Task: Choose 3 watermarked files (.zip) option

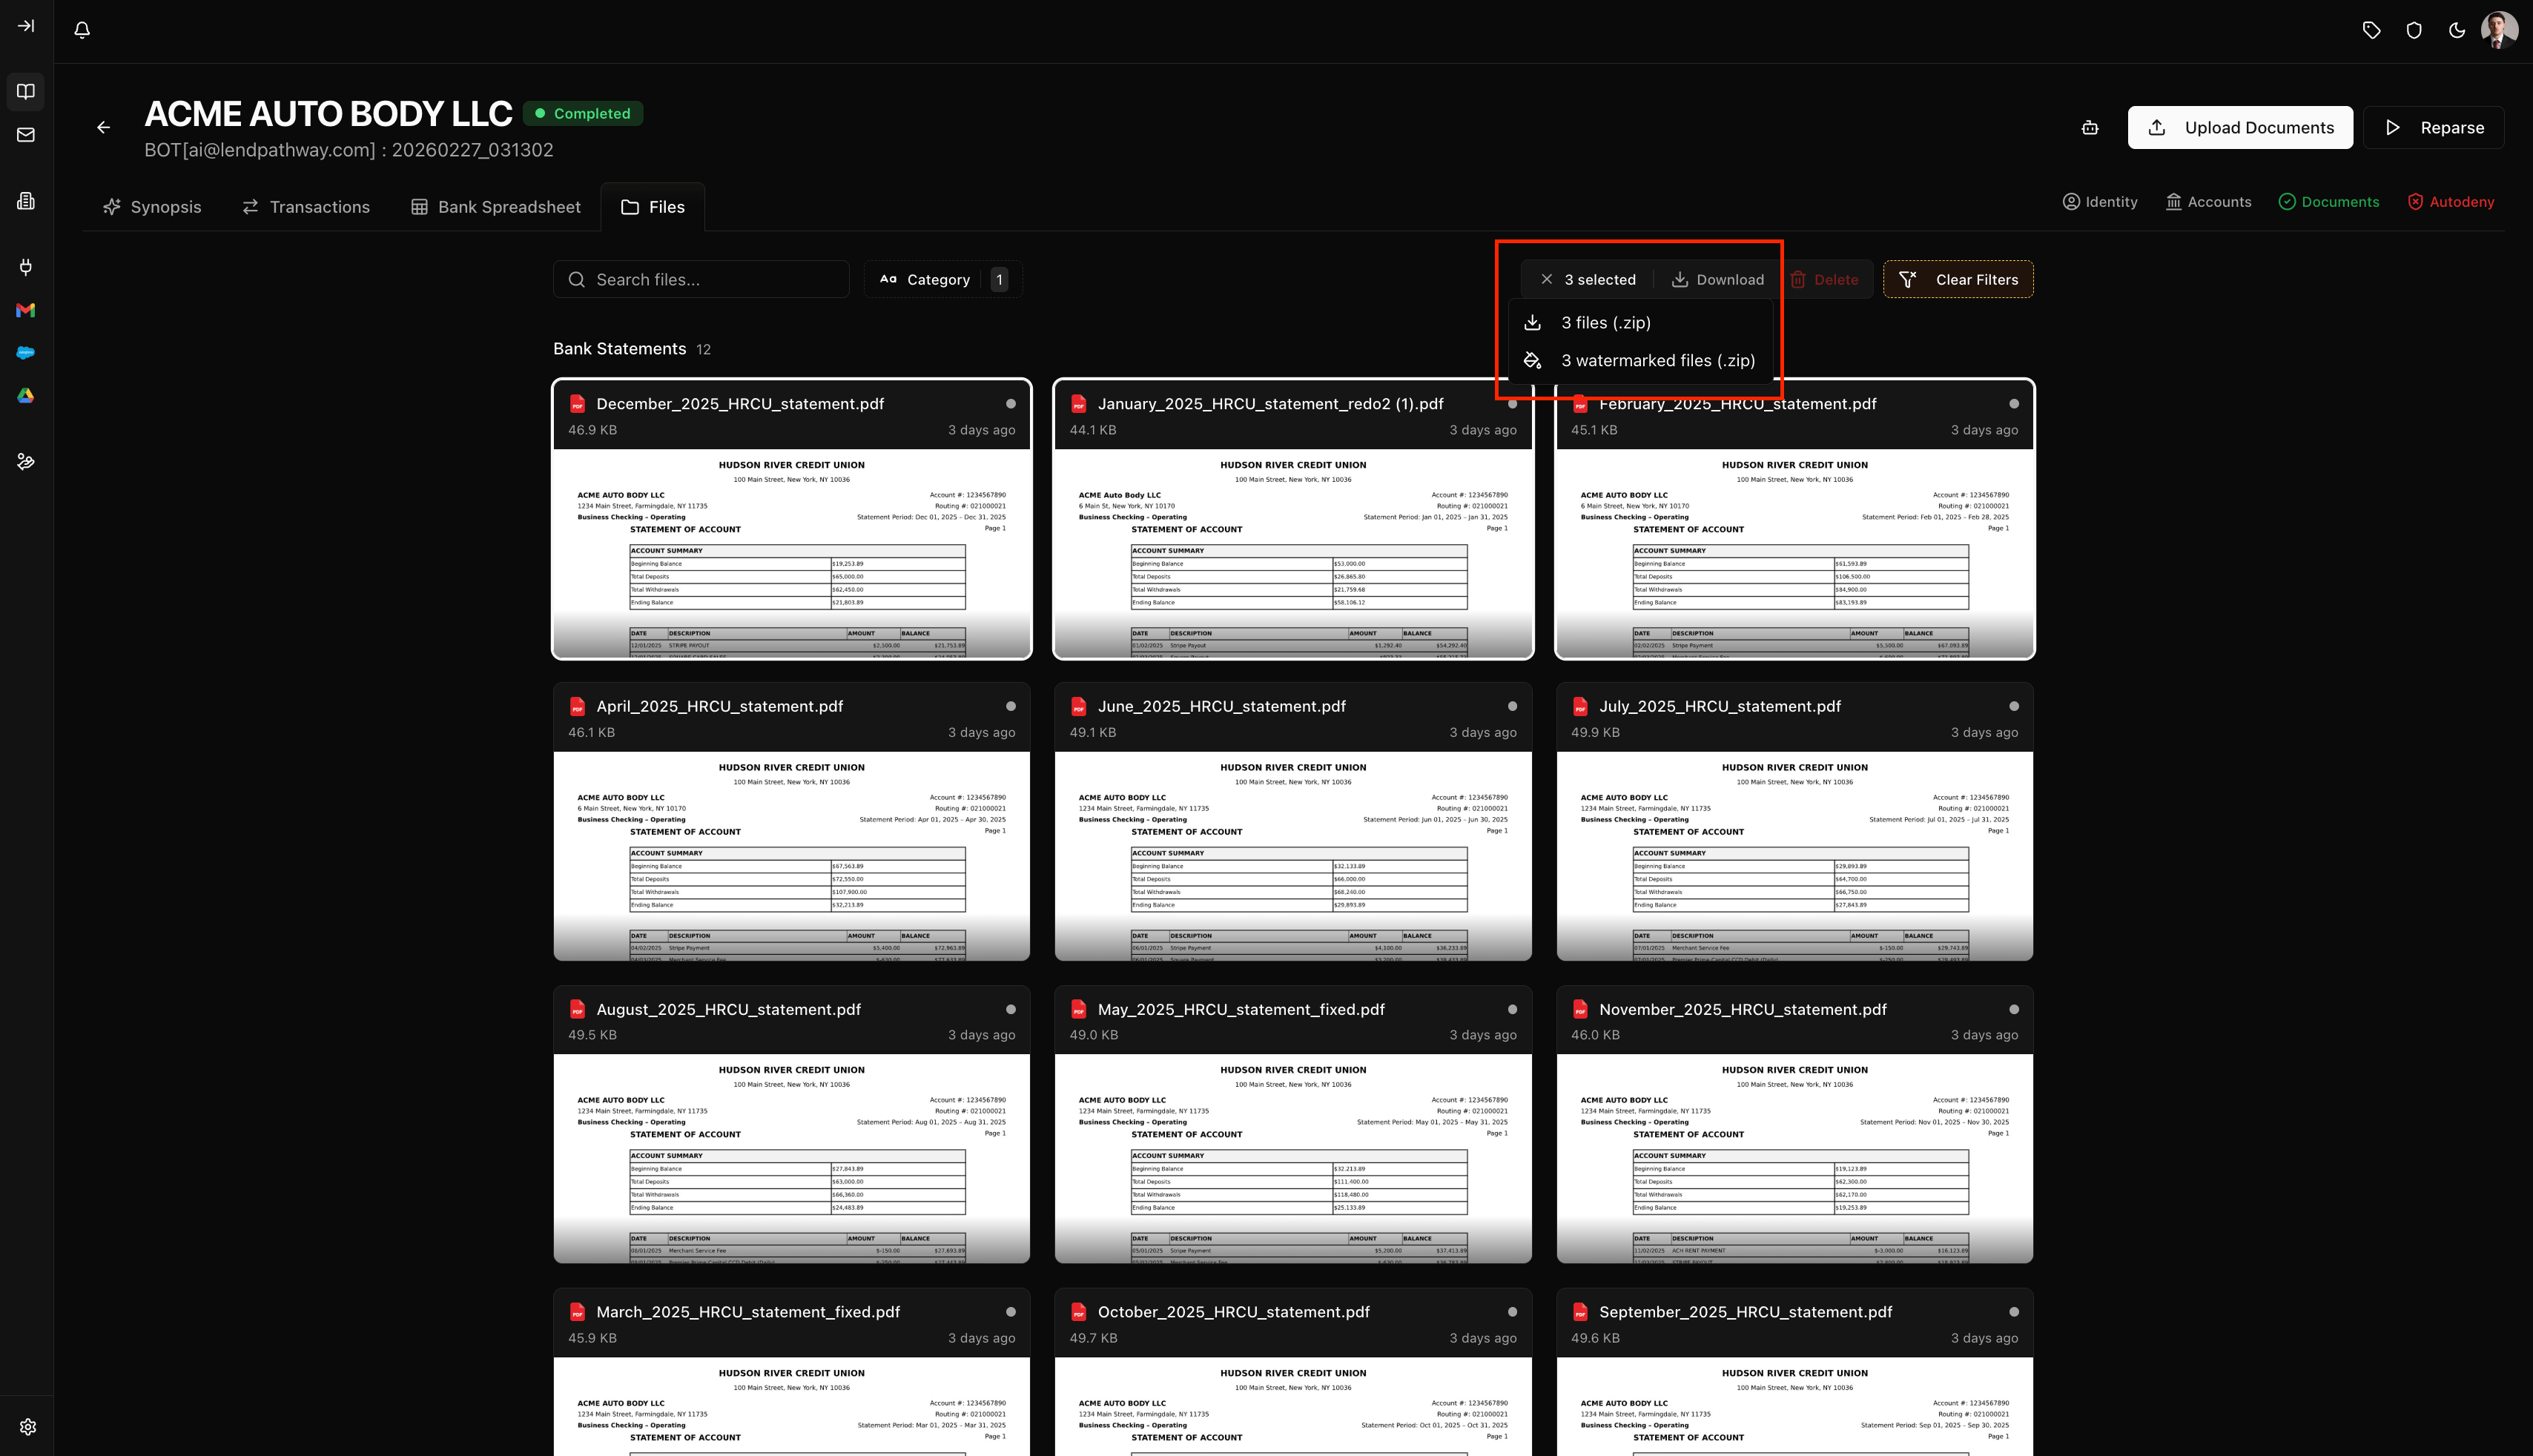Action: point(1640,361)
